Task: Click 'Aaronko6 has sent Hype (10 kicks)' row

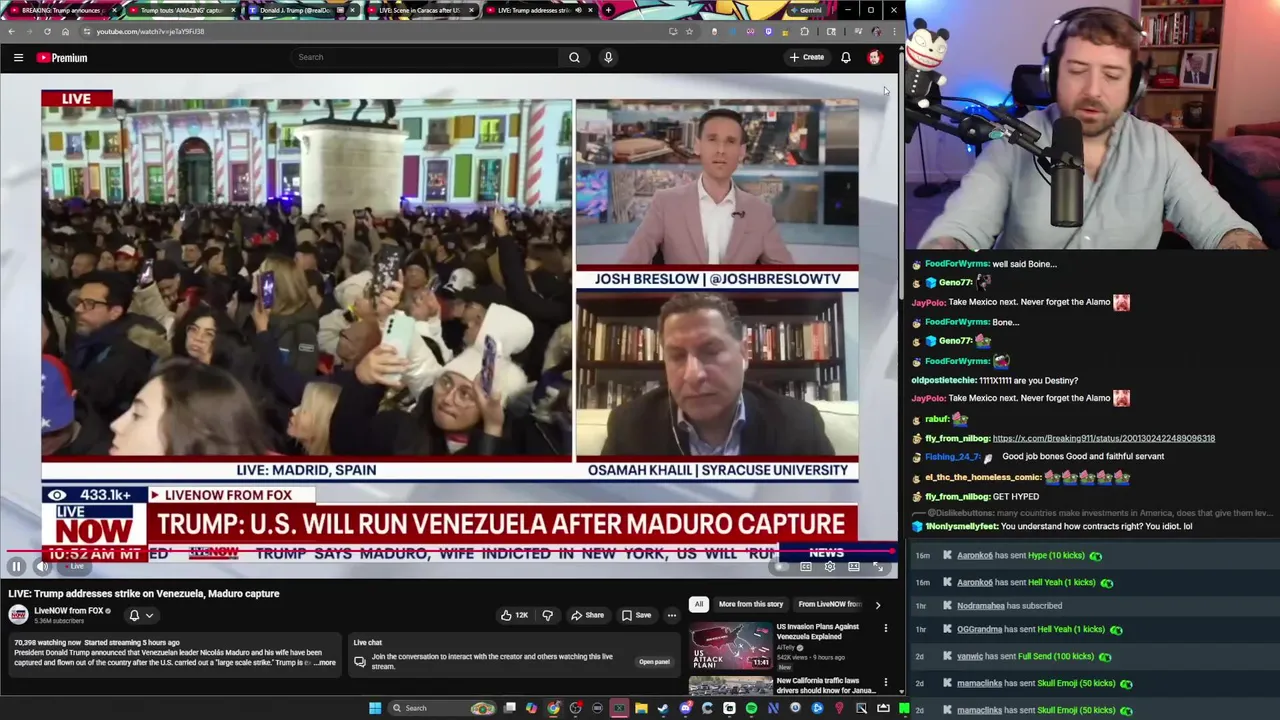Action: coord(1093,556)
